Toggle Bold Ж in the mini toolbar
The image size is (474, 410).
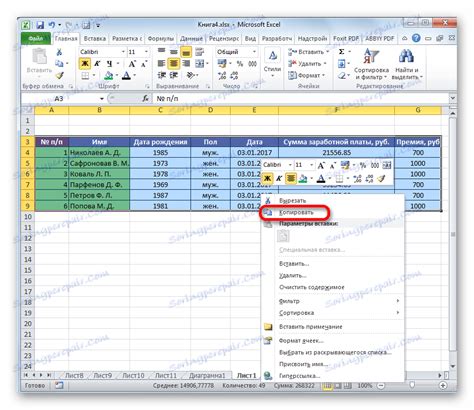coord(267,179)
